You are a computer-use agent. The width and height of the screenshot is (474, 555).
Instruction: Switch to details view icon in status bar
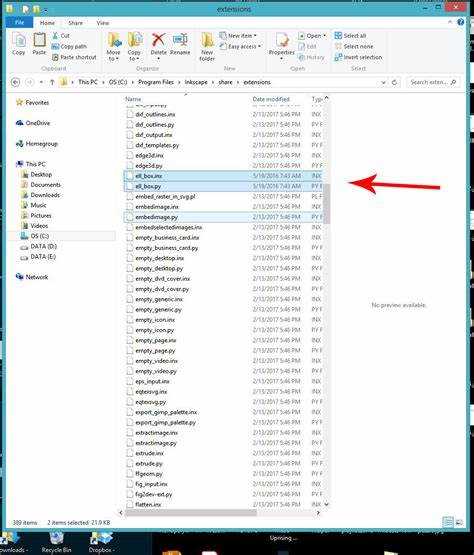coord(447,522)
